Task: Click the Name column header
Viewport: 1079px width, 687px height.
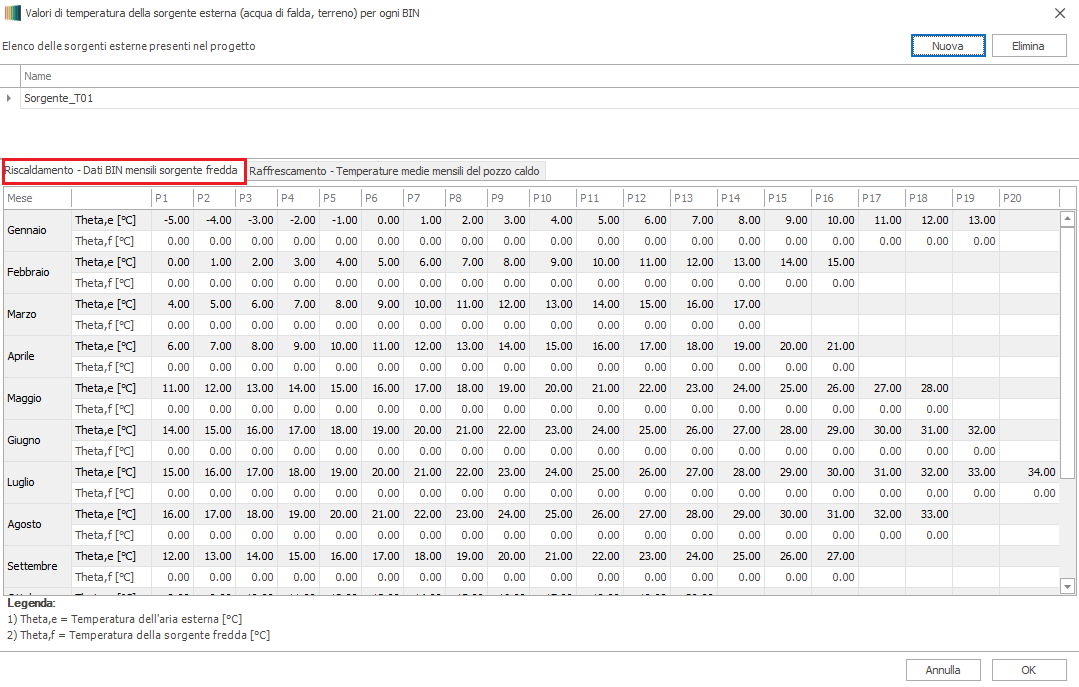Action: (38, 76)
